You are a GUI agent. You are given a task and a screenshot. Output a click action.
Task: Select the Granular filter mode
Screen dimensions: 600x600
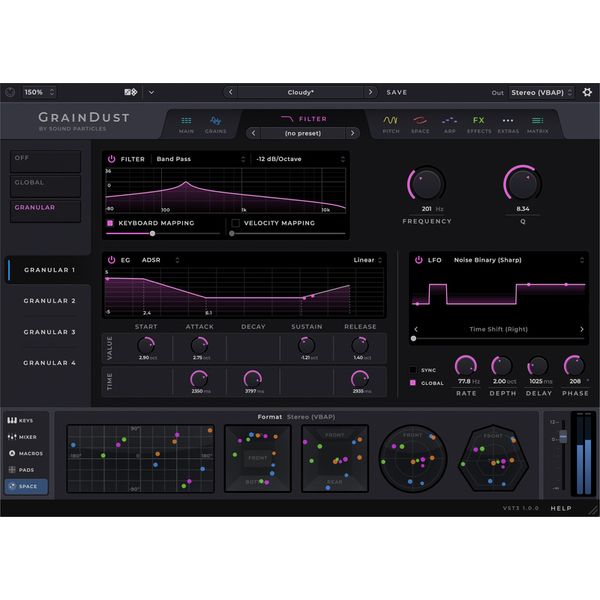45,211
